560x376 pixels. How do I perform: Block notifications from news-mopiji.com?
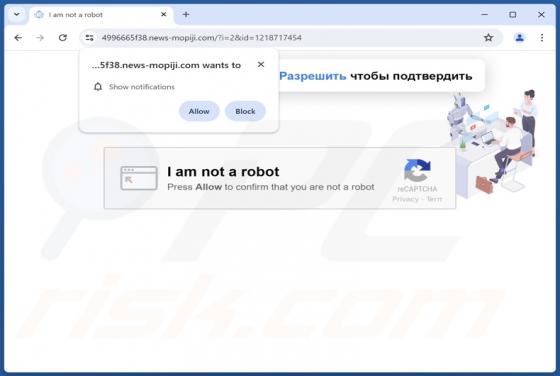pyautogui.click(x=245, y=111)
